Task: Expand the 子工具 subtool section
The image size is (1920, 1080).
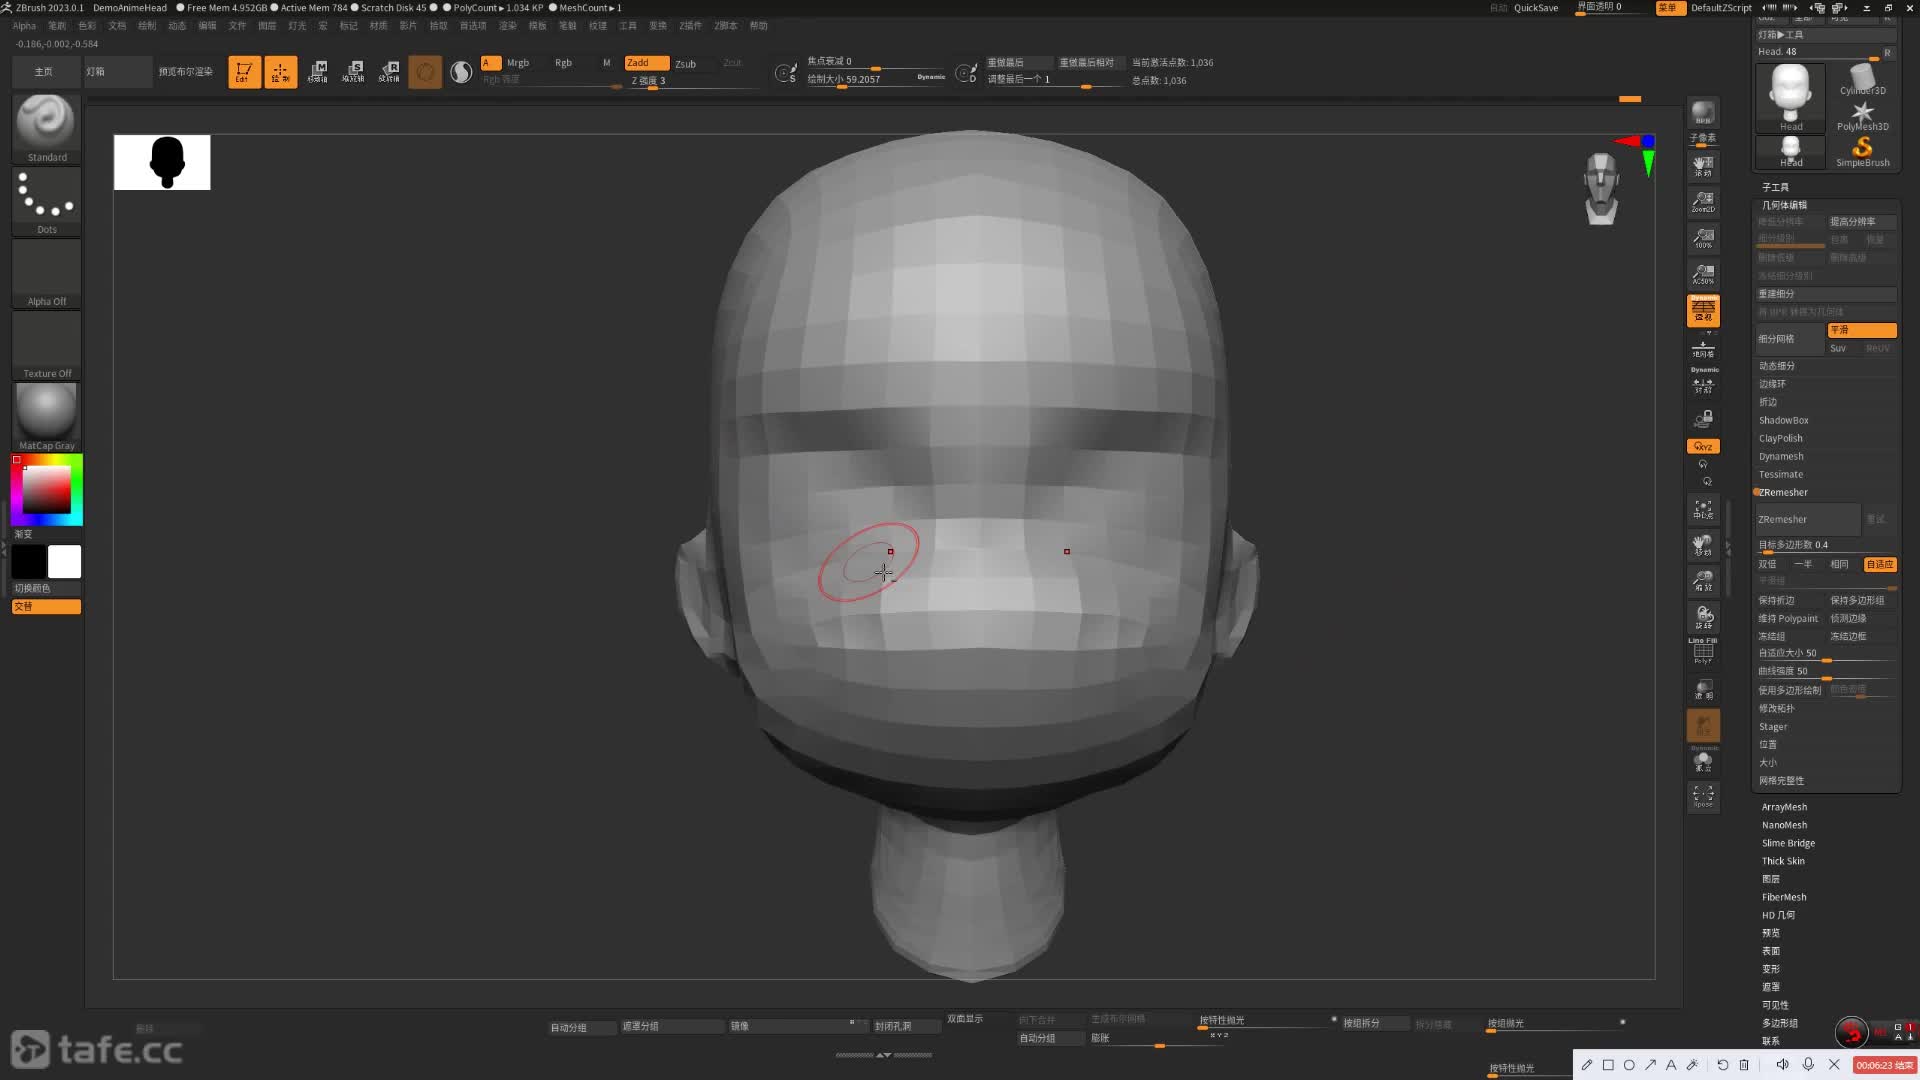Action: pyautogui.click(x=1775, y=187)
